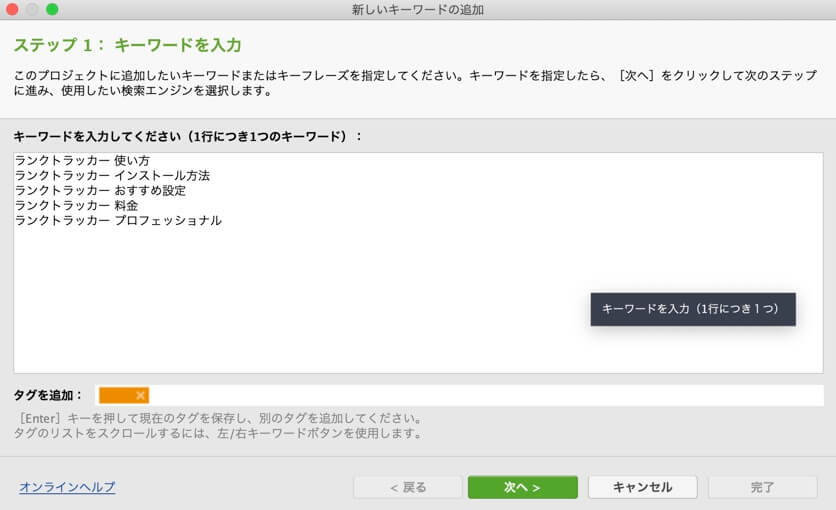Image resolution: width=836 pixels, height=510 pixels.
Task: Click the line ランクトラッカー おすすめ設定
Action: 100,190
